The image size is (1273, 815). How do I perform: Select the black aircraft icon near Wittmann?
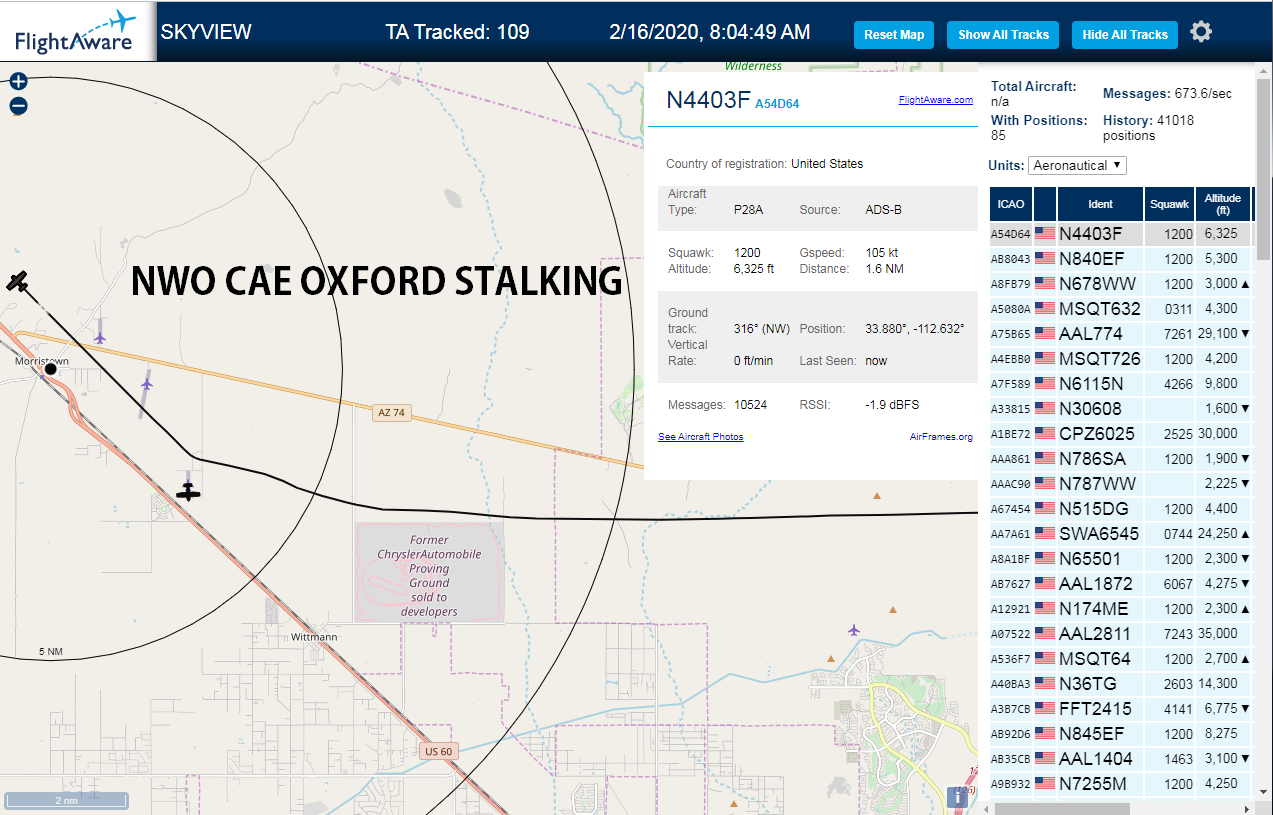point(188,491)
